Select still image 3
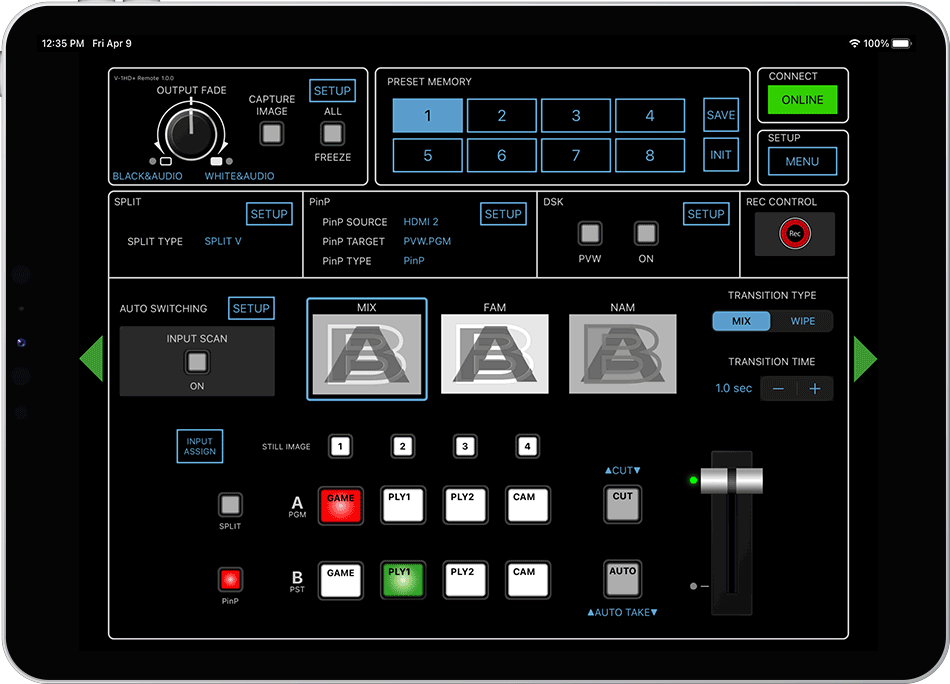950x684 pixels. [464, 447]
